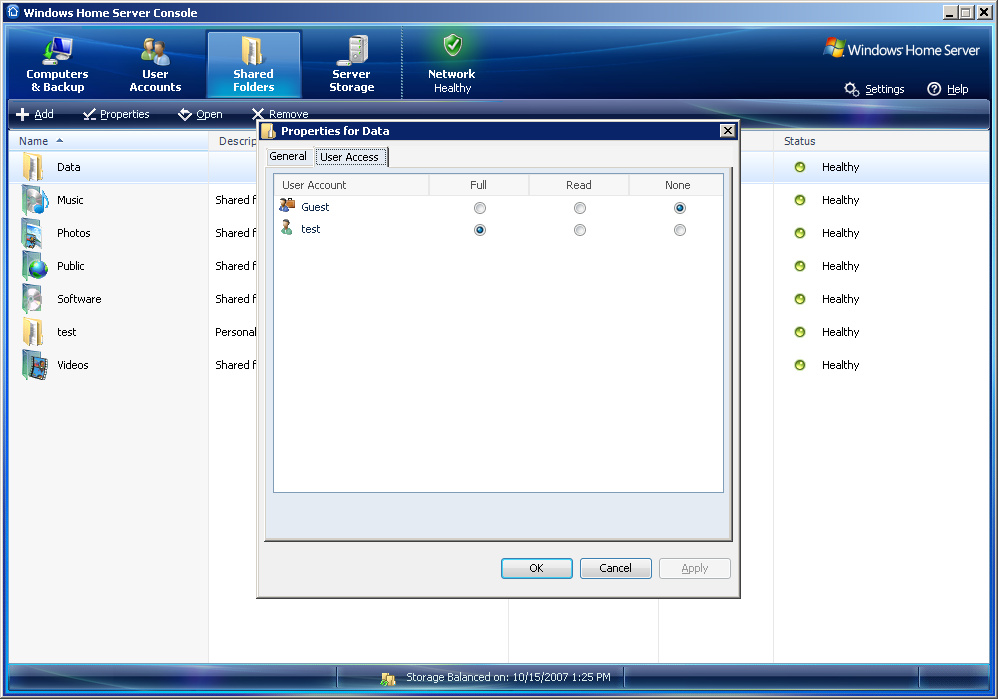The image size is (998, 699).
Task: Select the test folder icon in list
Action: coord(33,332)
